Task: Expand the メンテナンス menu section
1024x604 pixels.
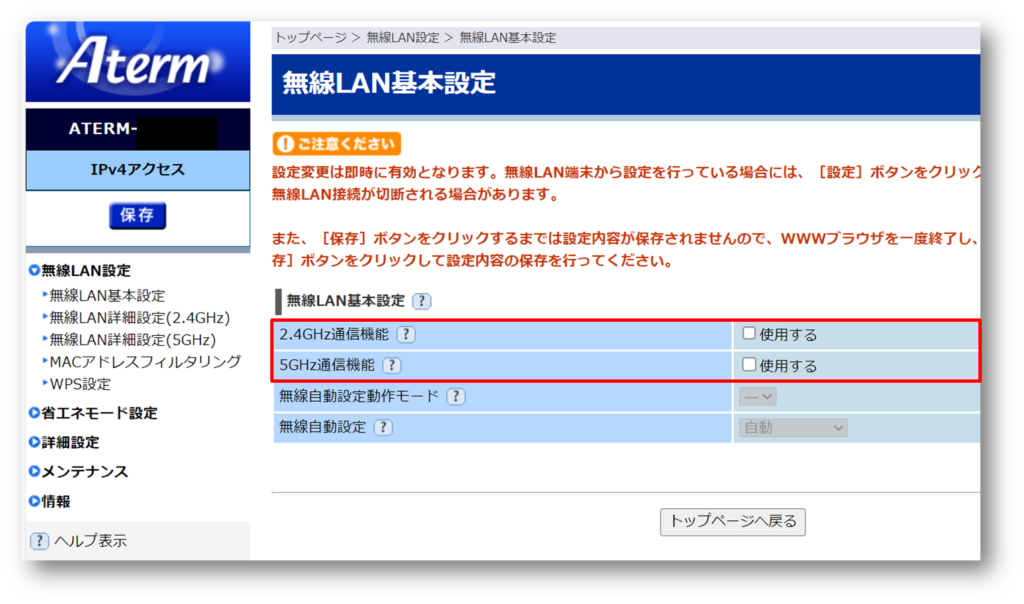Action: click(x=85, y=471)
